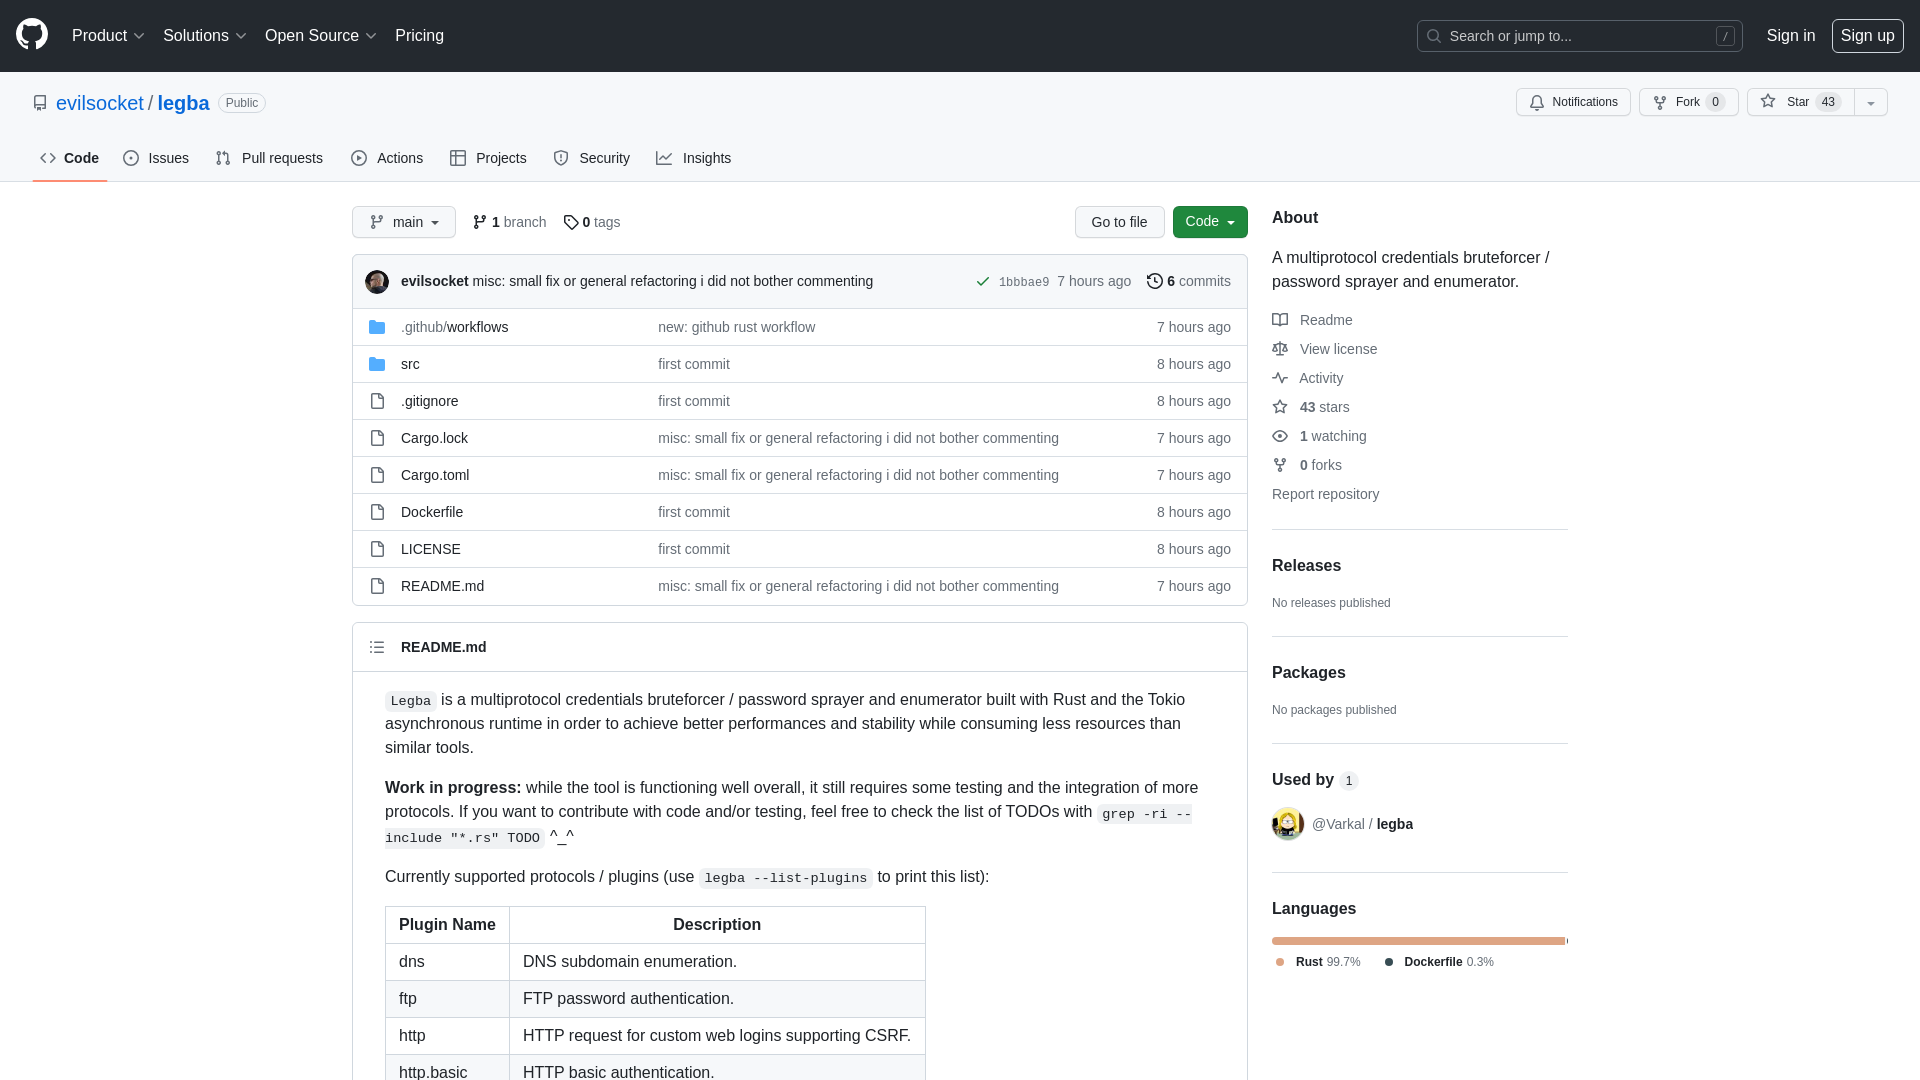Switch to the Actions tab
The height and width of the screenshot is (1080, 1920).
(x=387, y=158)
